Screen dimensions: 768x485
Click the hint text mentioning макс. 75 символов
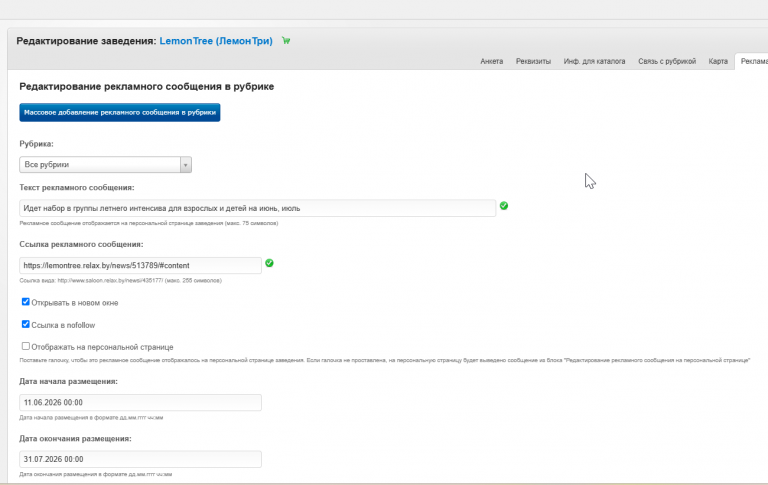click(149, 223)
